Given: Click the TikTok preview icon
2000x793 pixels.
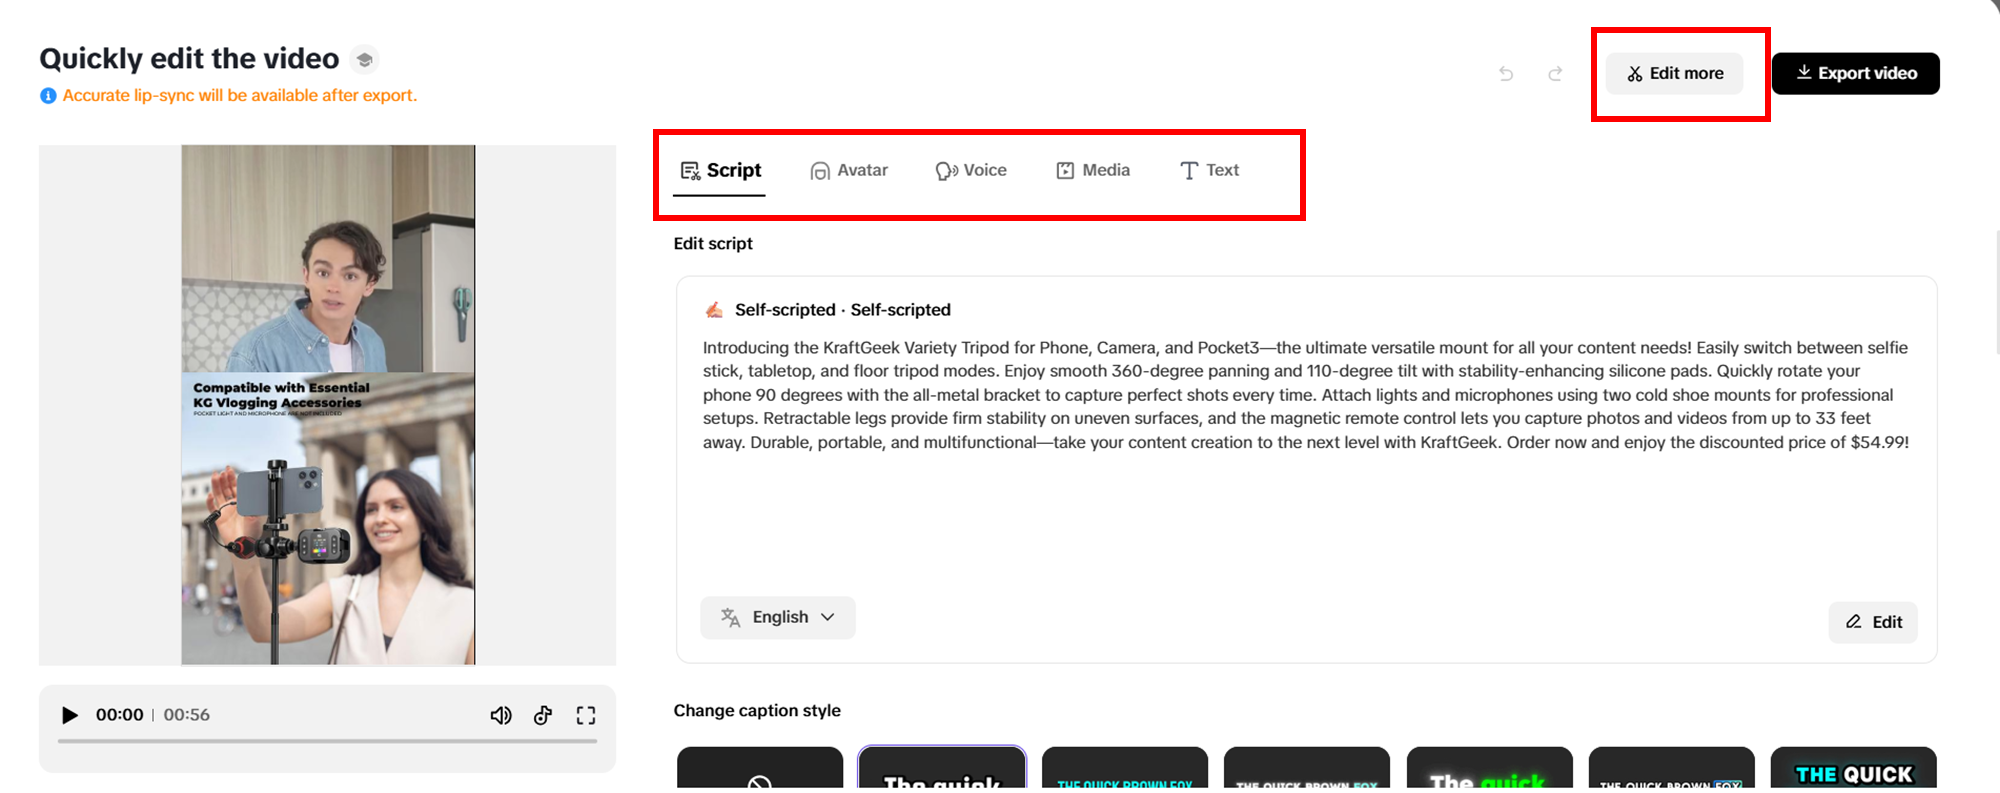Looking at the screenshot, I should pyautogui.click(x=543, y=715).
